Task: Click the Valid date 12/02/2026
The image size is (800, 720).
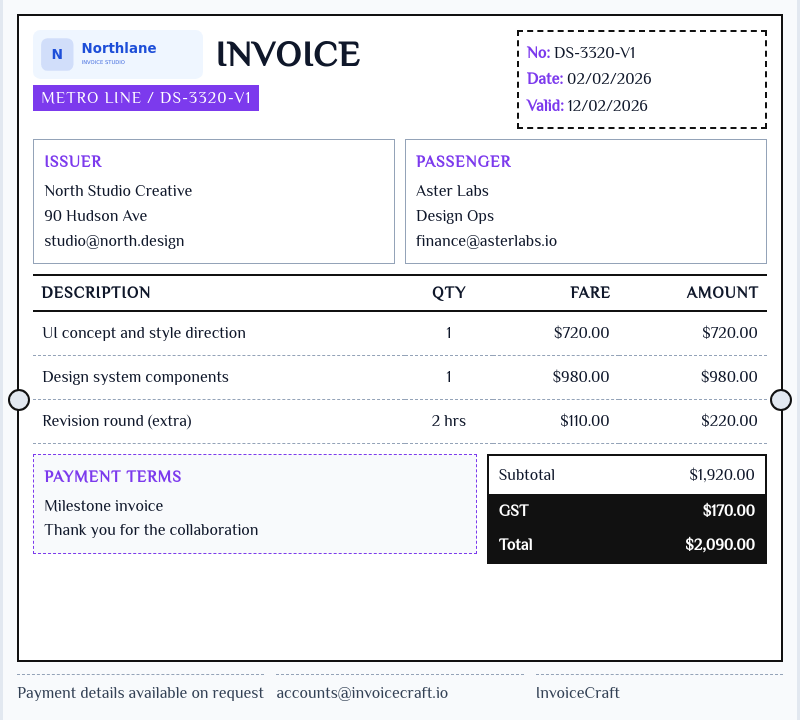Action: pos(607,106)
